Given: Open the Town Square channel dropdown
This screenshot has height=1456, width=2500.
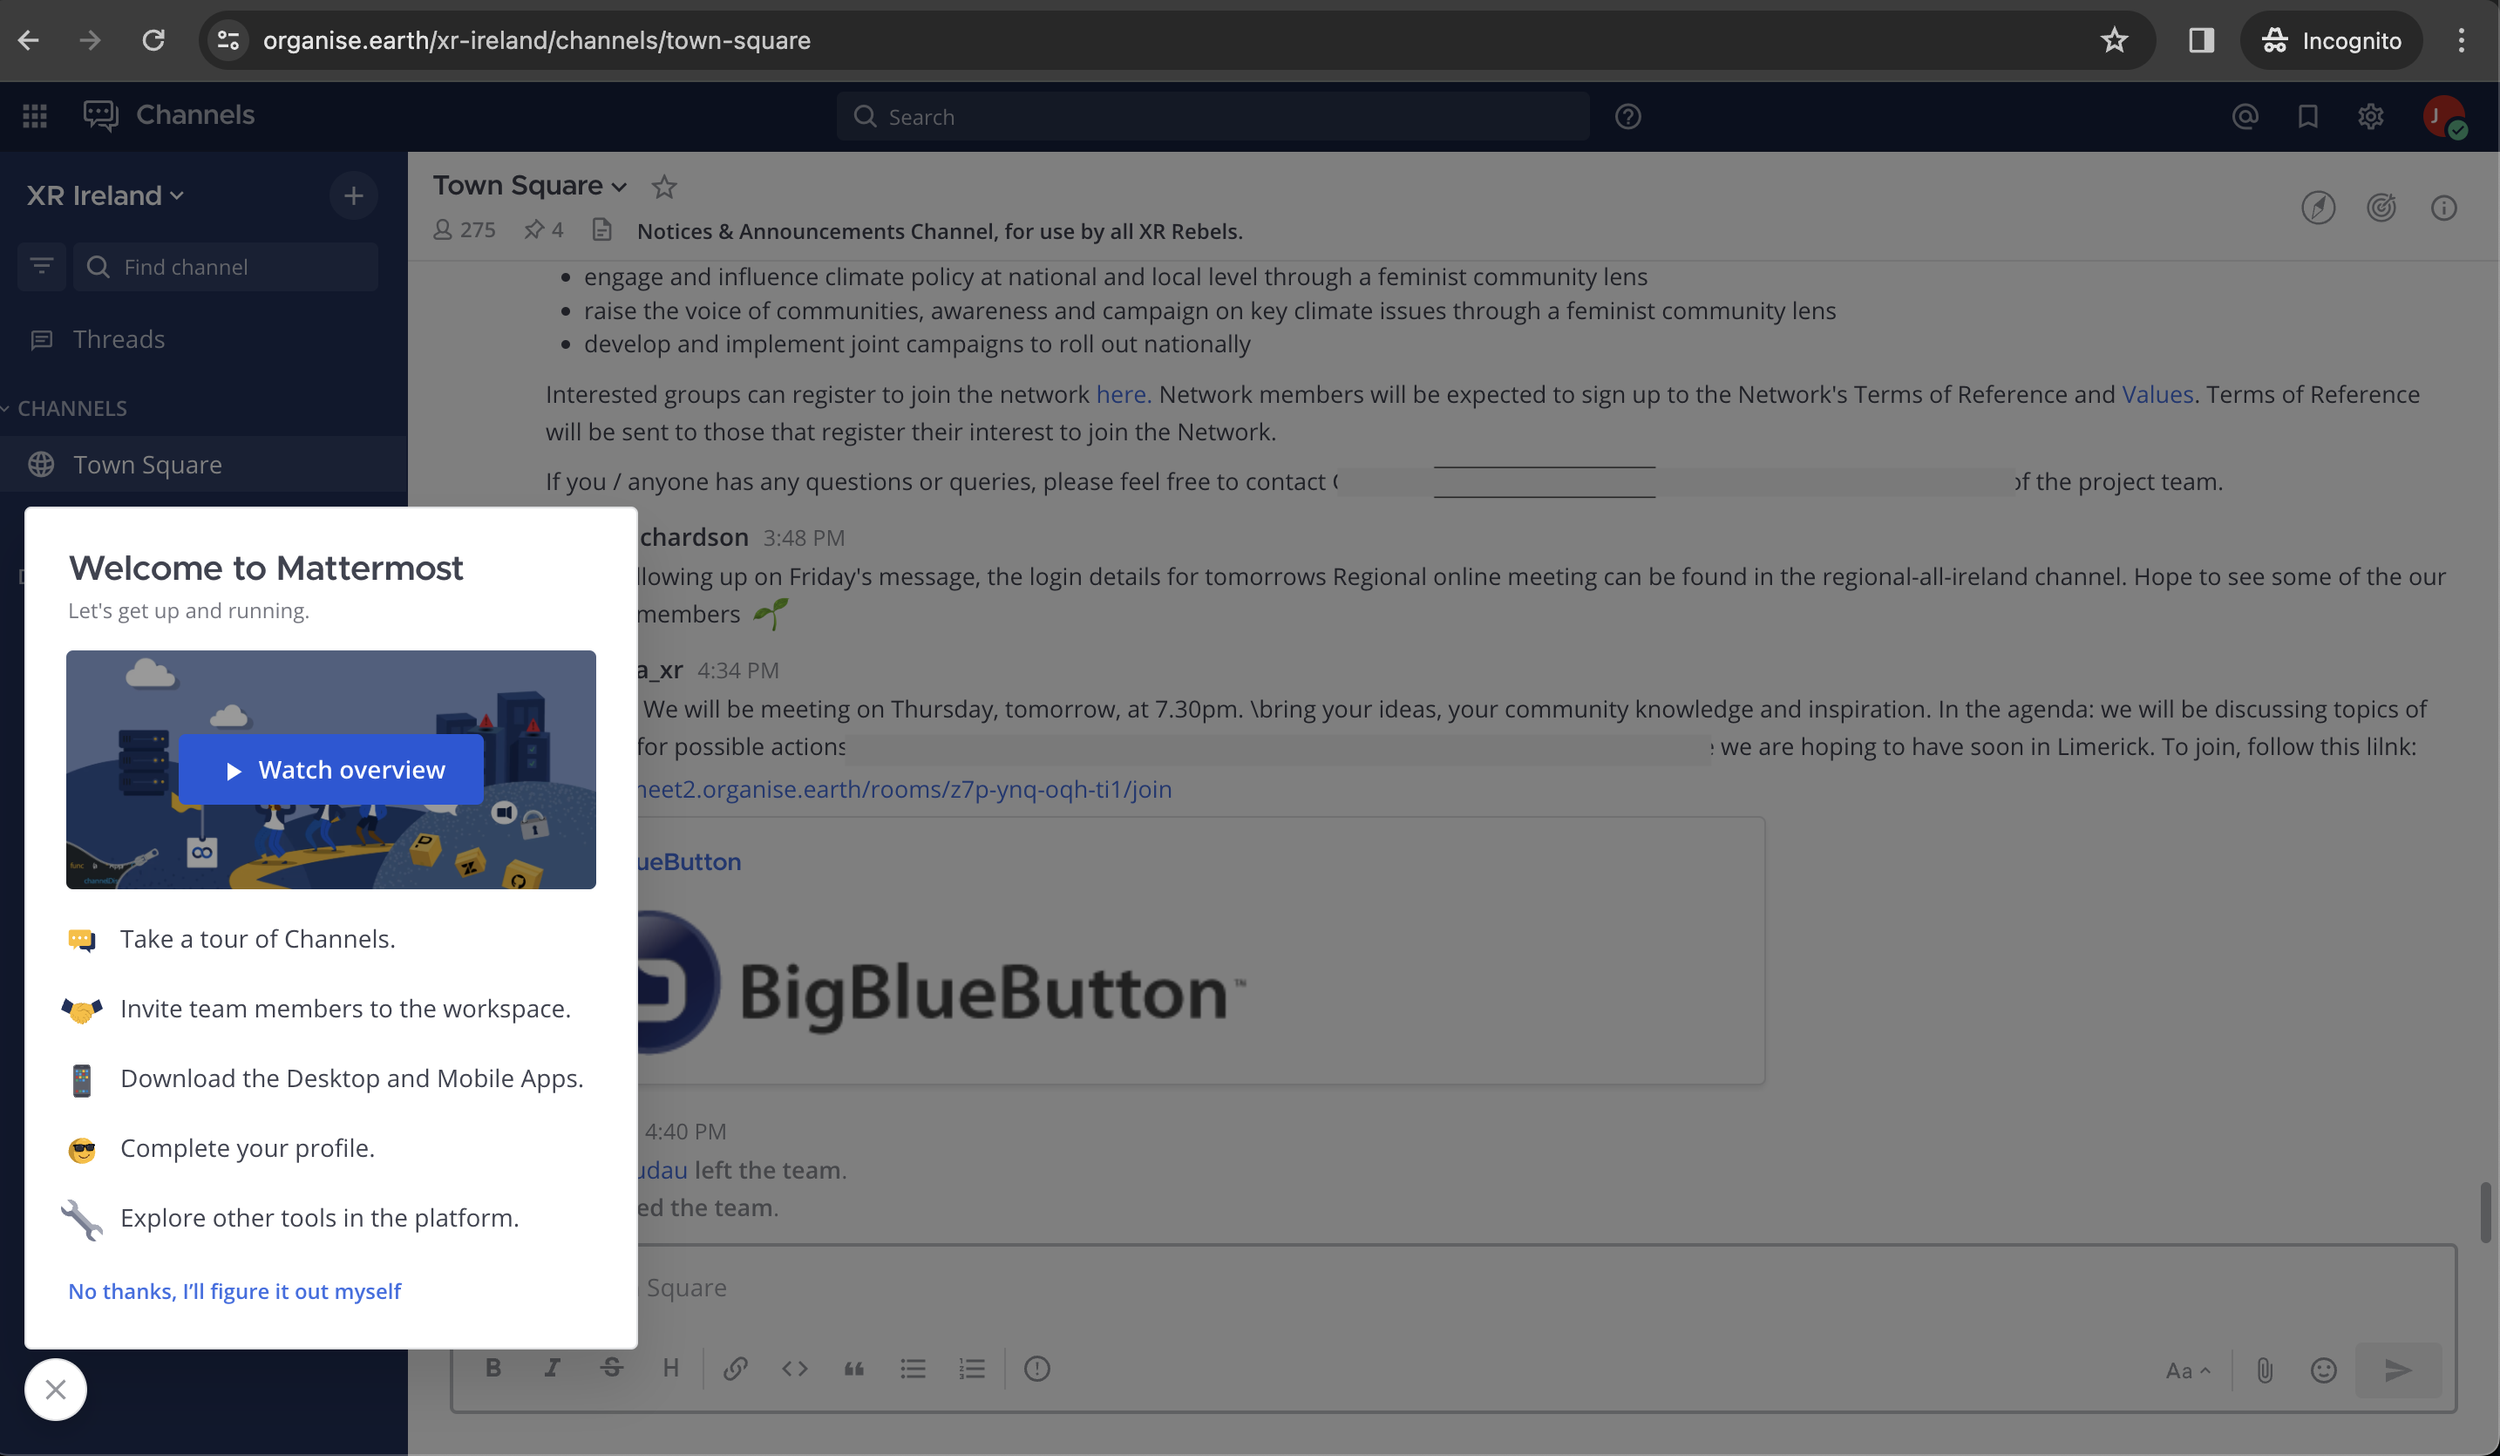Looking at the screenshot, I should (x=529, y=186).
